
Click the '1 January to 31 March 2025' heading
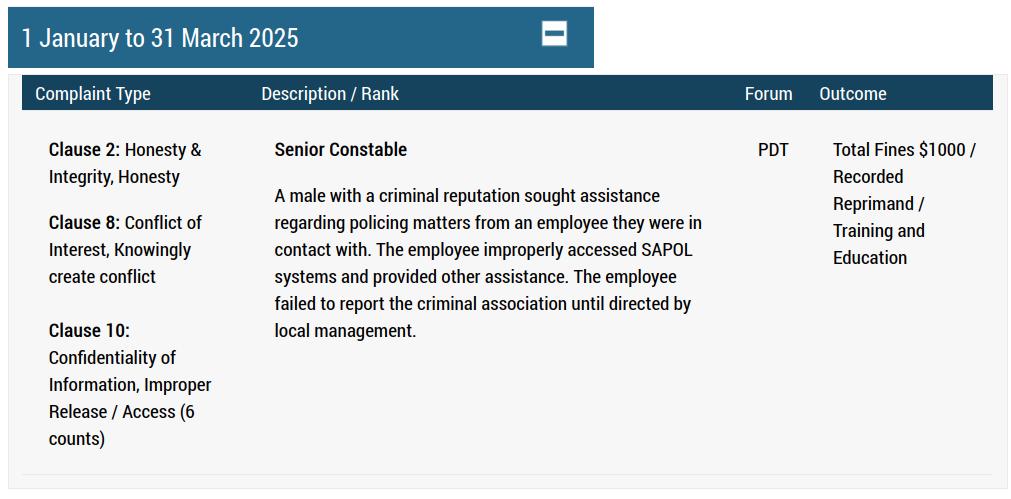click(x=160, y=38)
